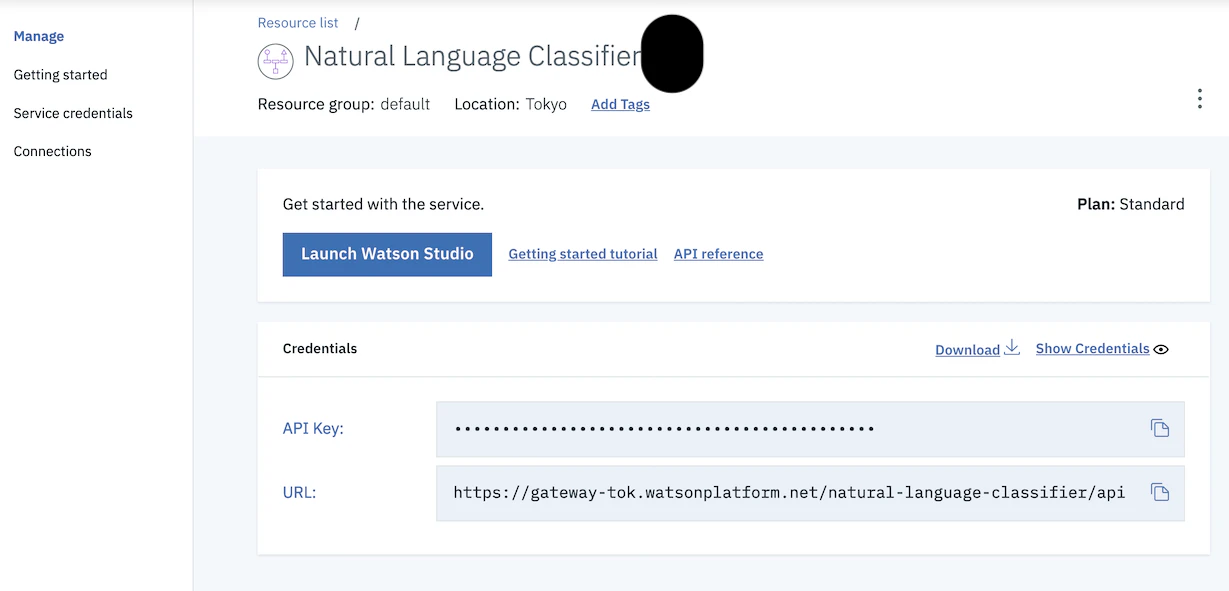The width and height of the screenshot is (1229, 591).
Task: Click the Download credentials link
Action: [967, 349]
